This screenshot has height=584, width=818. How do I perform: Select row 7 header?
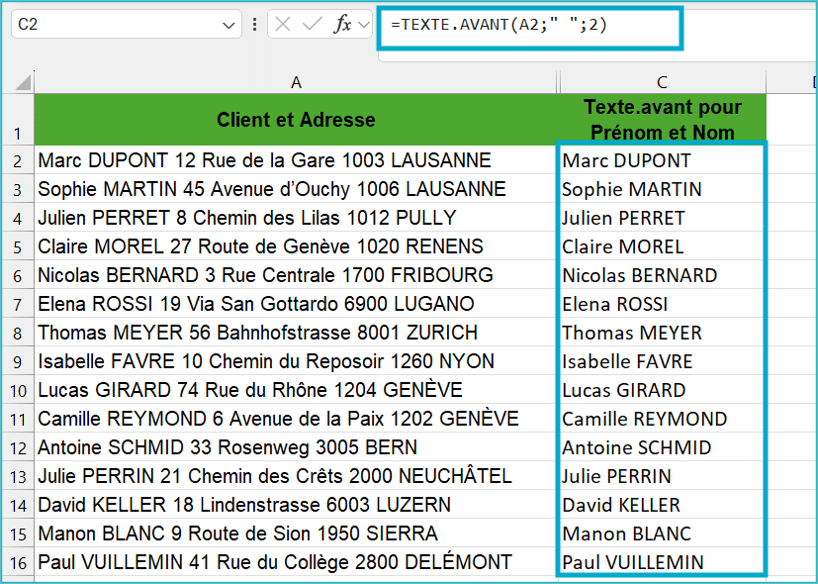[18, 303]
